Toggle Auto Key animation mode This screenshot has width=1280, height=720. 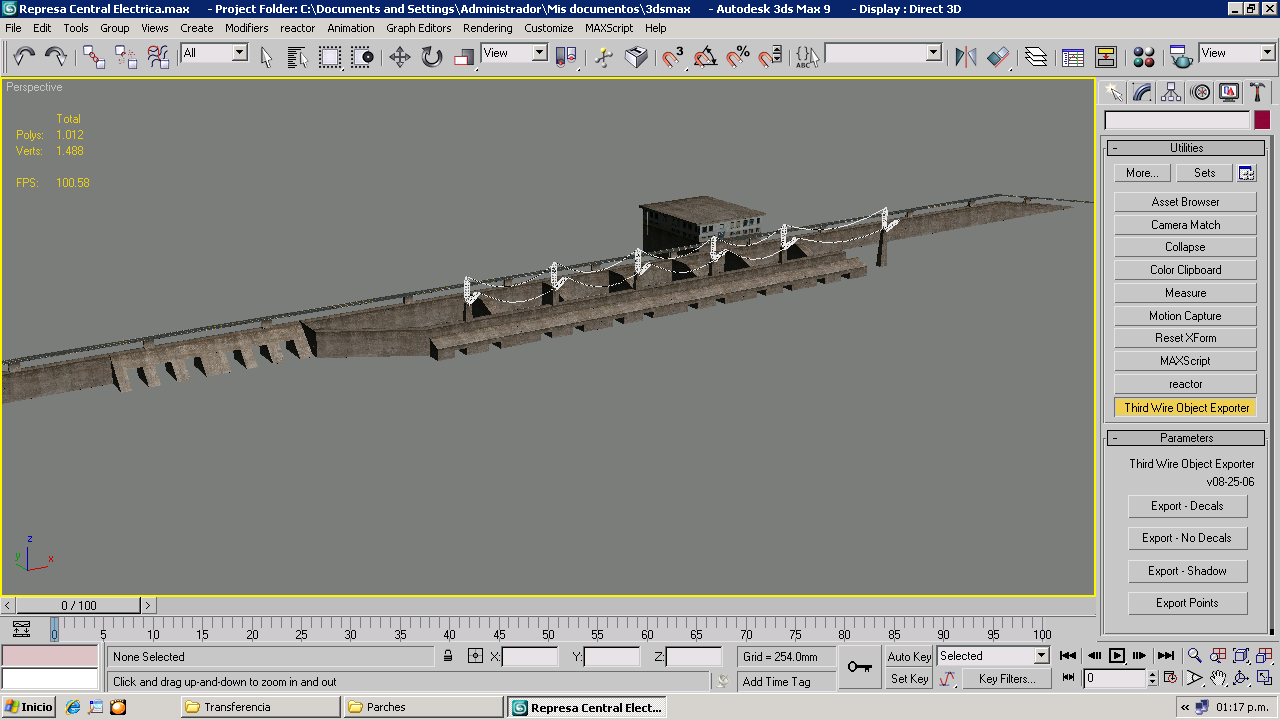[909, 656]
